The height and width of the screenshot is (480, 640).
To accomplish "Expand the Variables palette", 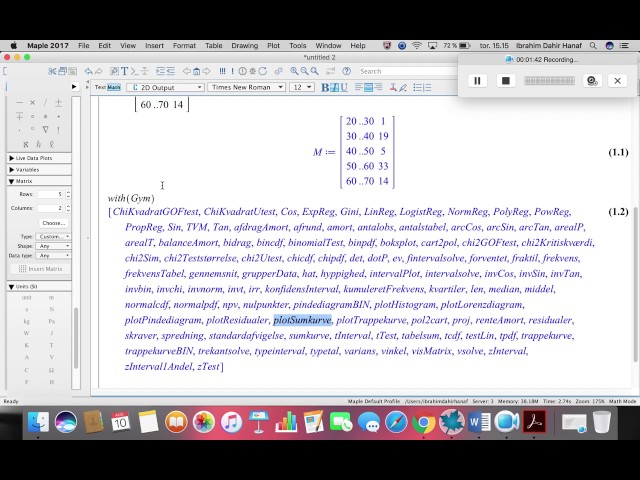I will pos(39,169).
